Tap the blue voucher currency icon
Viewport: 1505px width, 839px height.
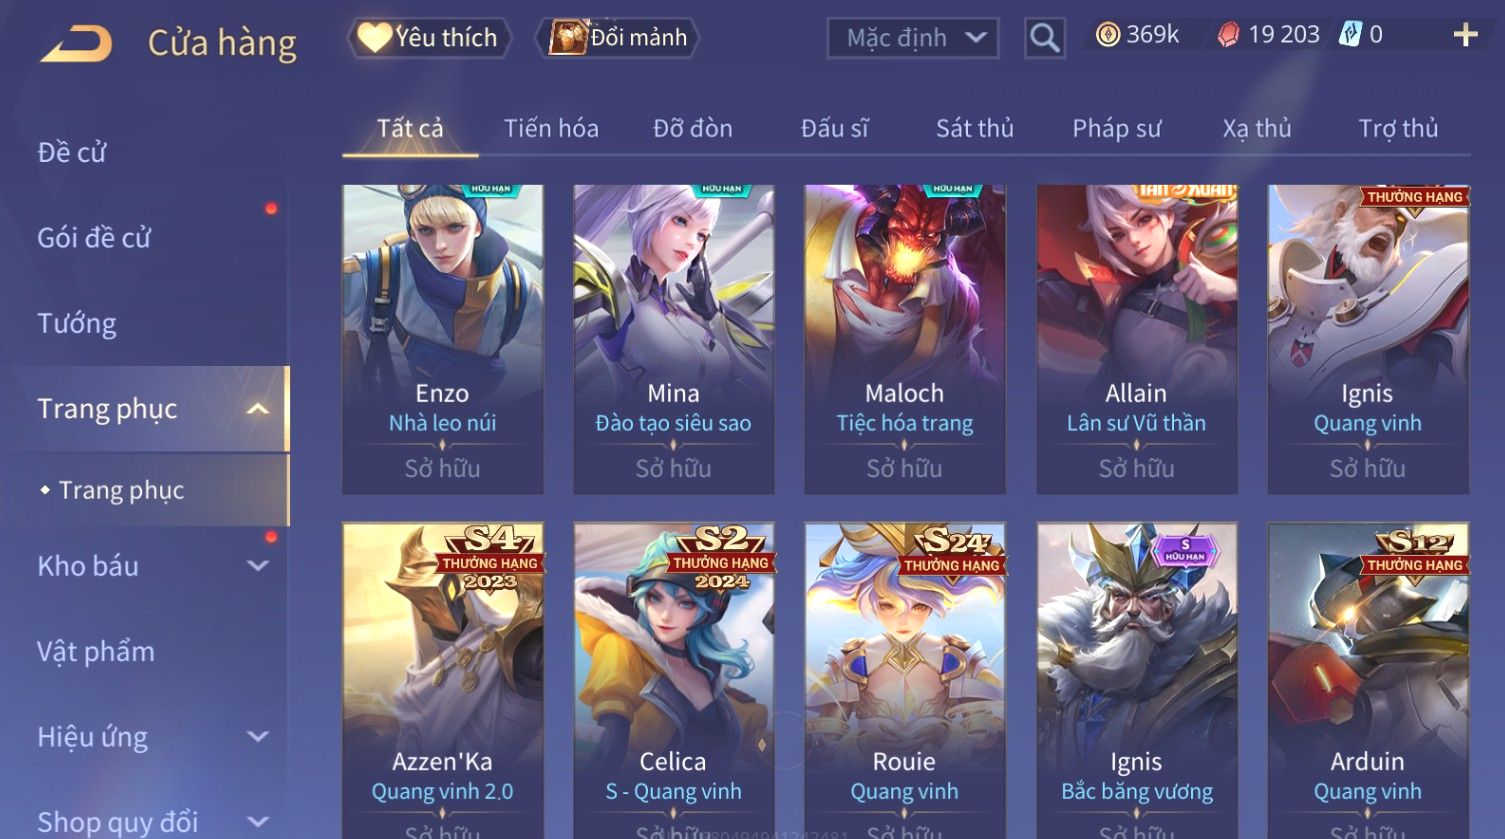(1350, 34)
